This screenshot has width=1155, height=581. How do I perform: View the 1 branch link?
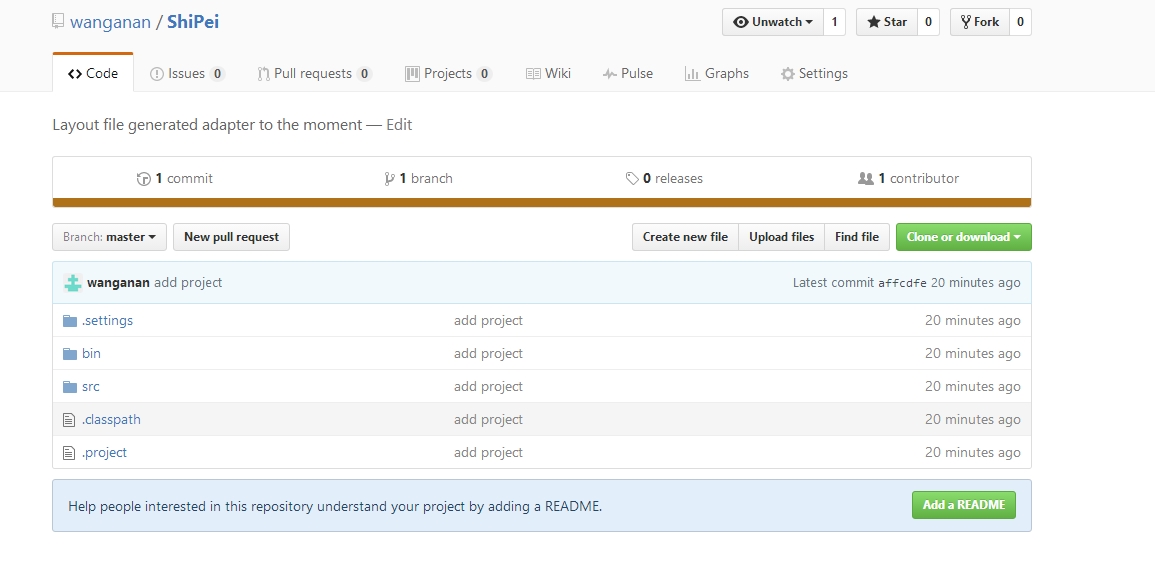418,178
